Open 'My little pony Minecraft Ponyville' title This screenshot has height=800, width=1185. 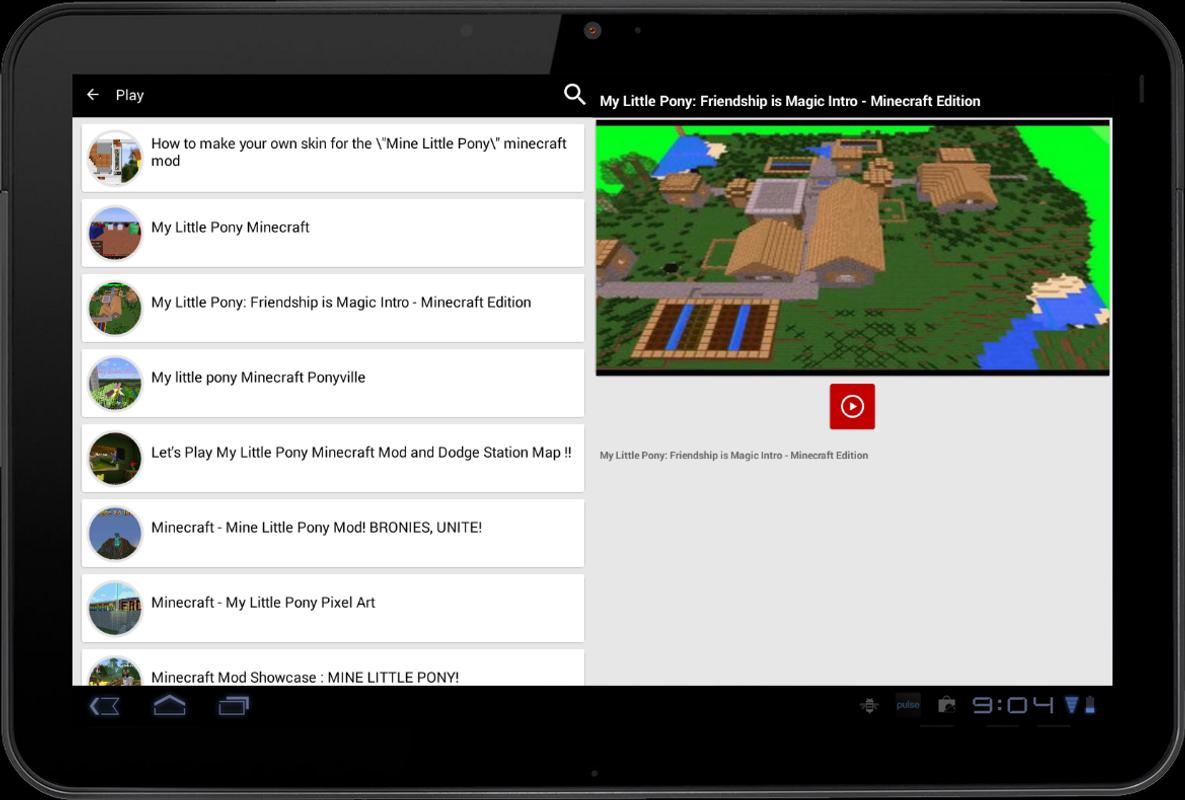[258, 377]
